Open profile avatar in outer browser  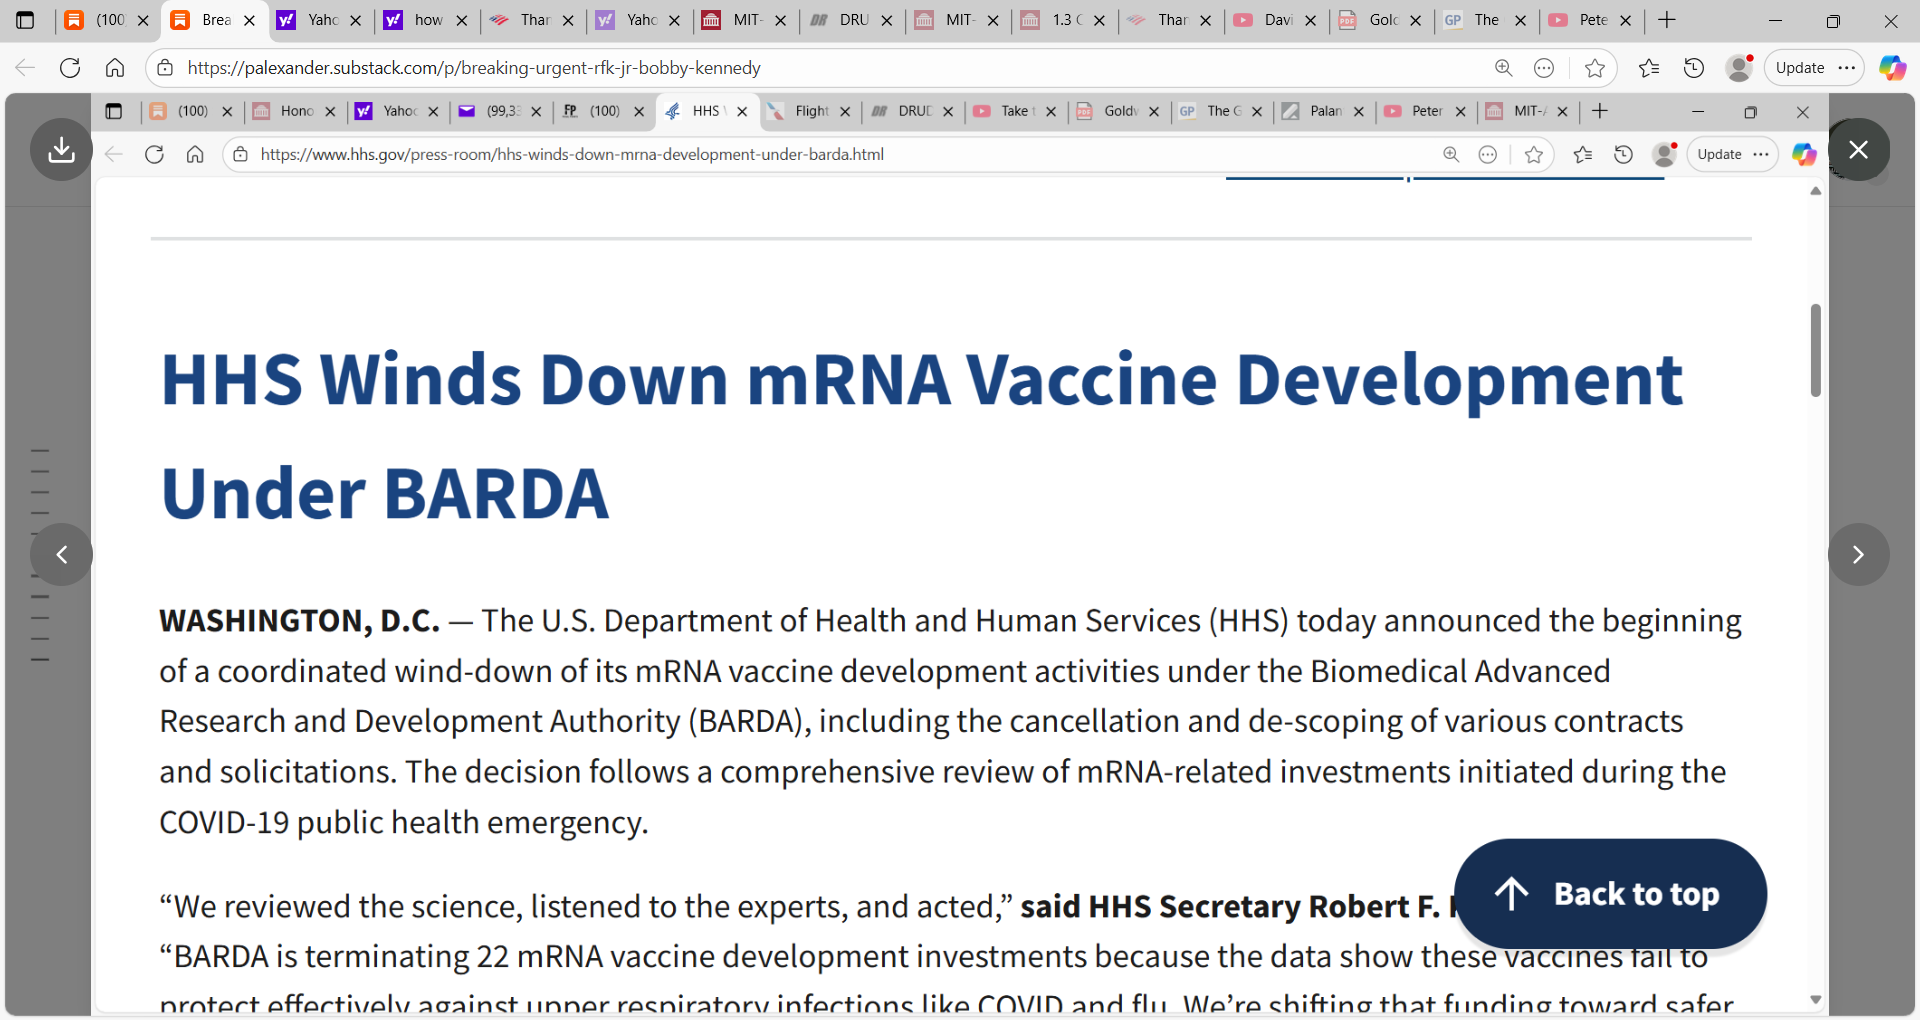click(x=1739, y=68)
